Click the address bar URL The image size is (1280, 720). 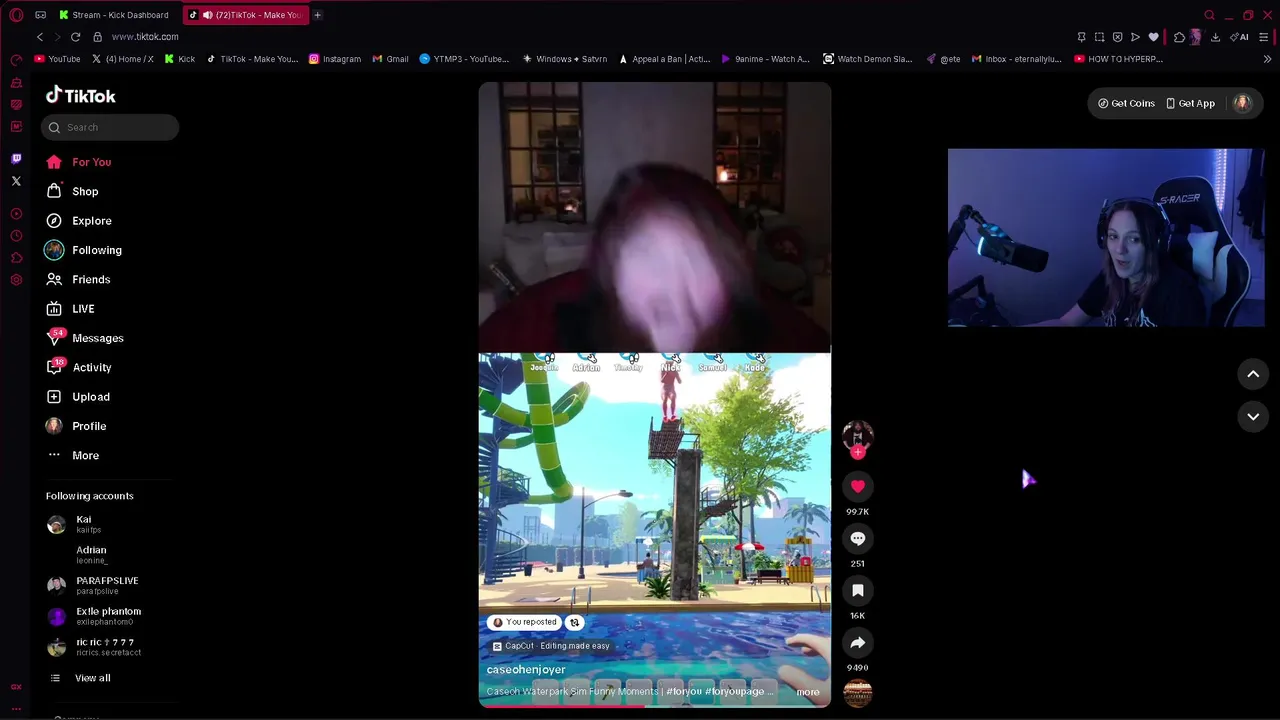click(145, 37)
